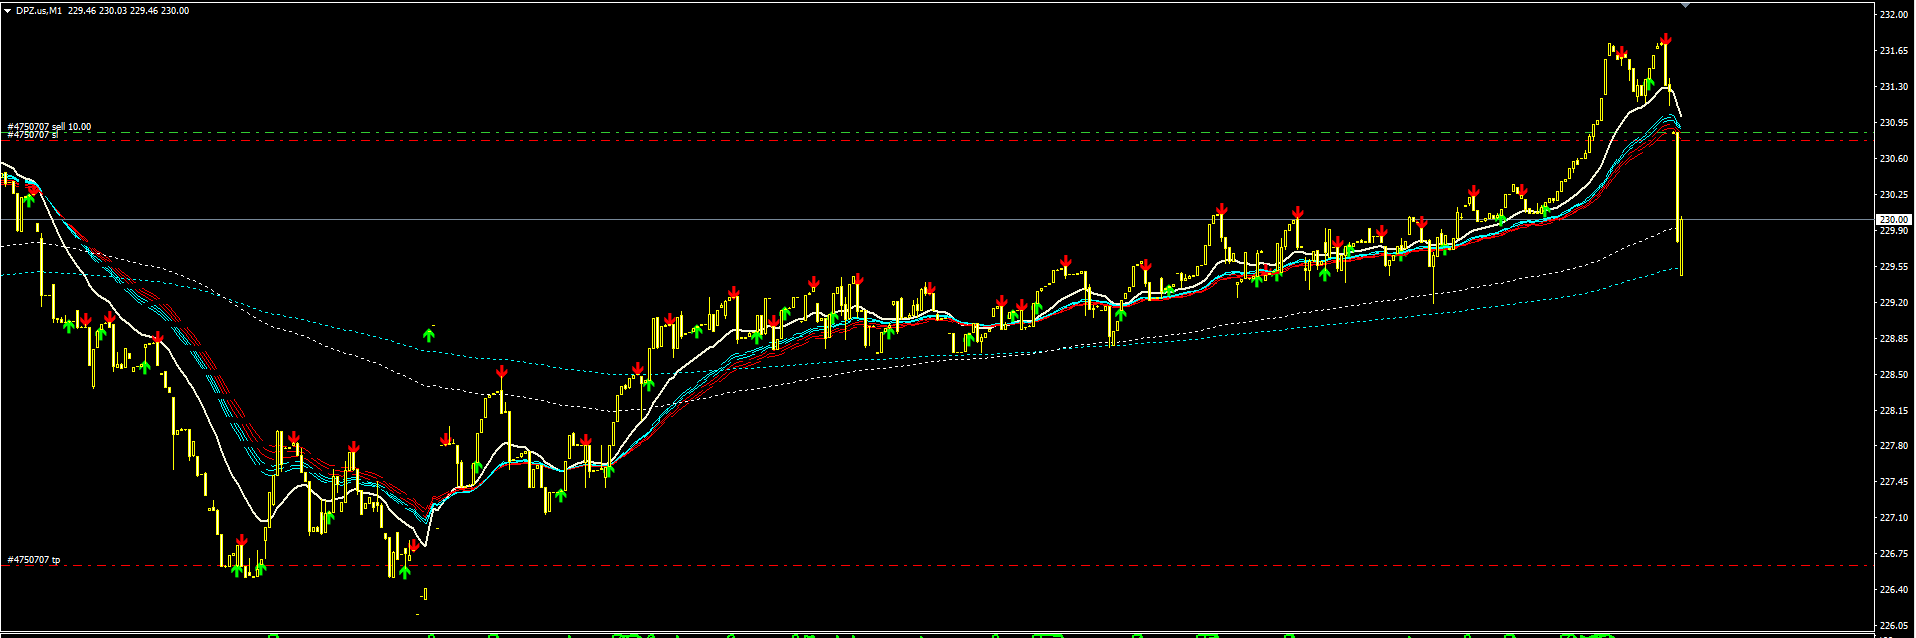Click the 231.65 price scale label

[1894, 51]
